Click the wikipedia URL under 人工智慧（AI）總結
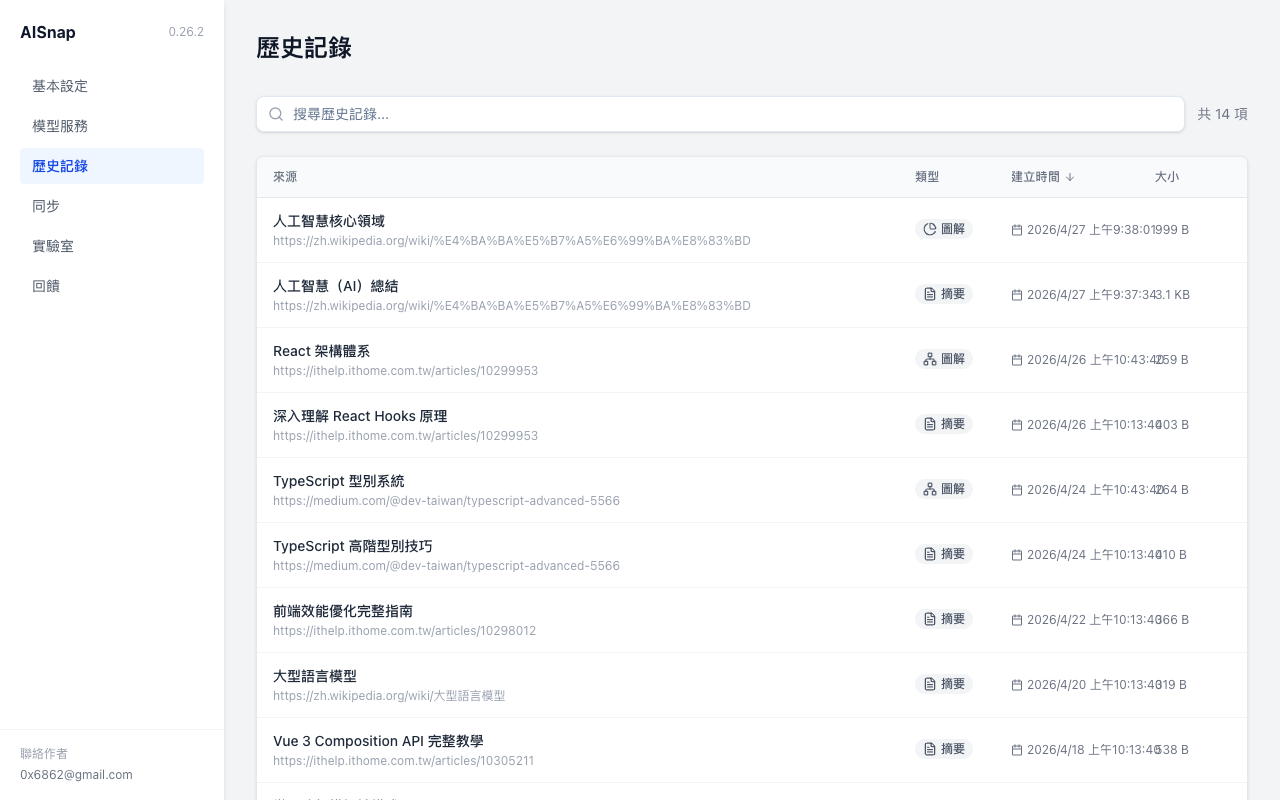The height and width of the screenshot is (800, 1280). [512, 306]
